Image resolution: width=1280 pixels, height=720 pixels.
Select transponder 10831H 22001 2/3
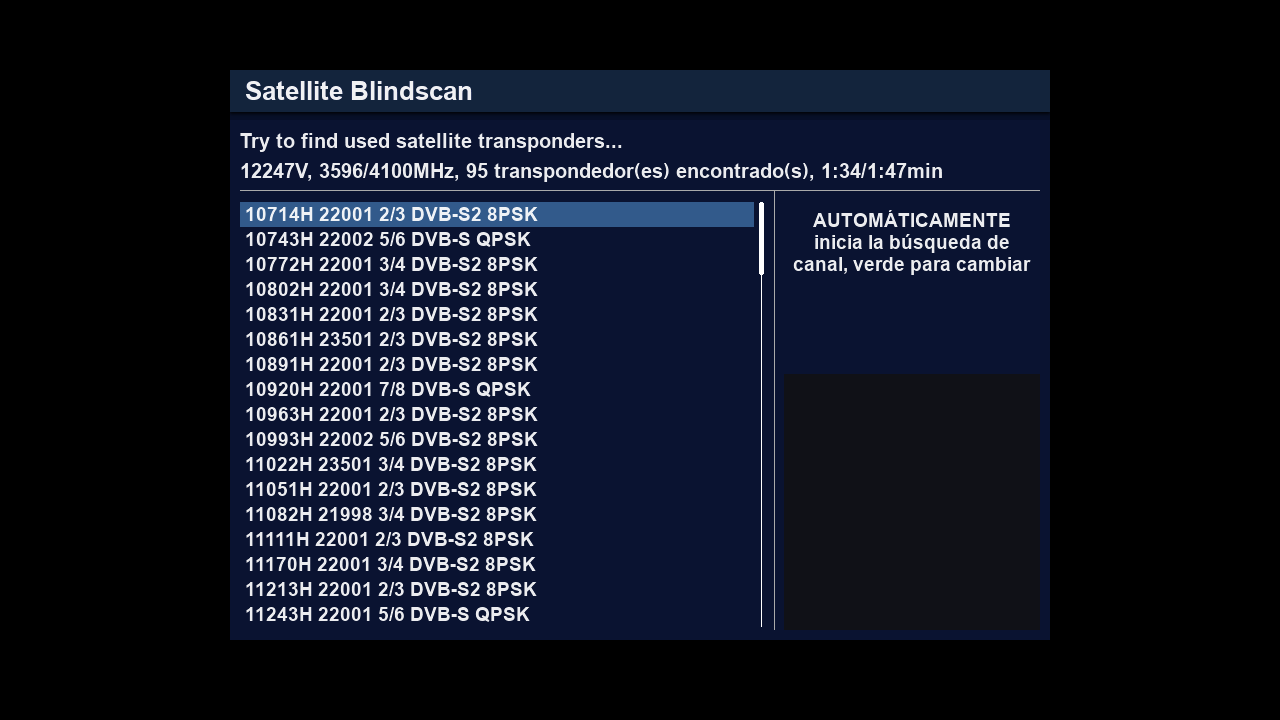(x=391, y=315)
